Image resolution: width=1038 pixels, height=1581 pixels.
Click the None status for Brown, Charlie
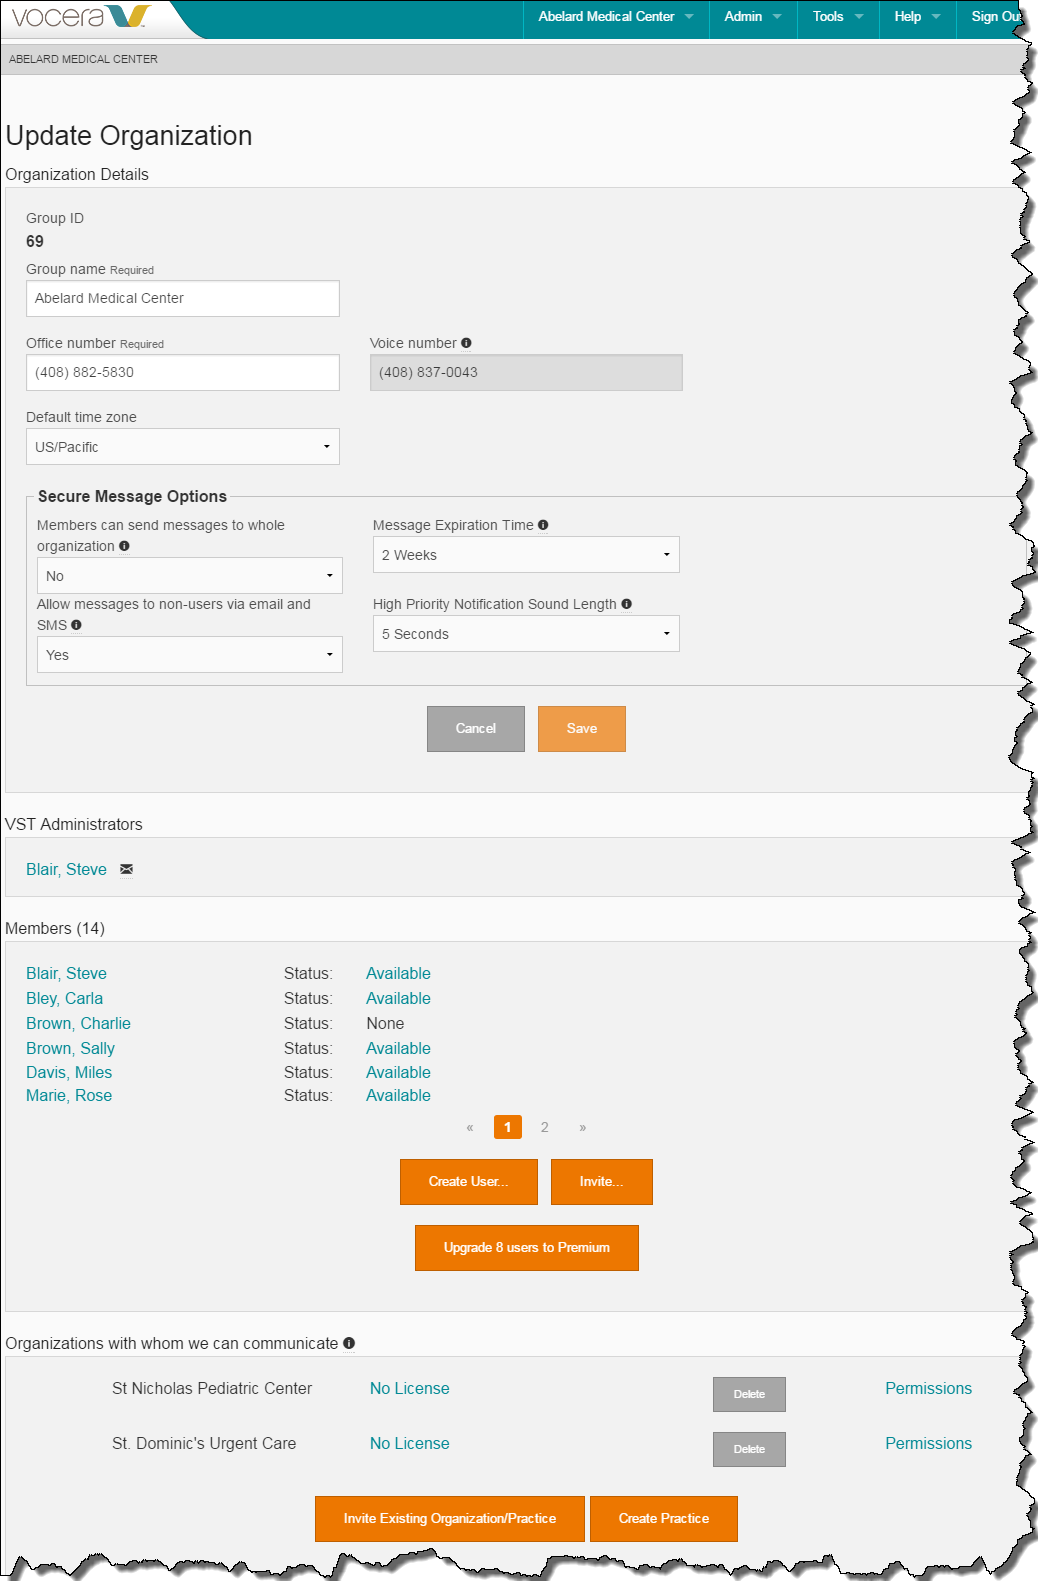click(x=385, y=1024)
